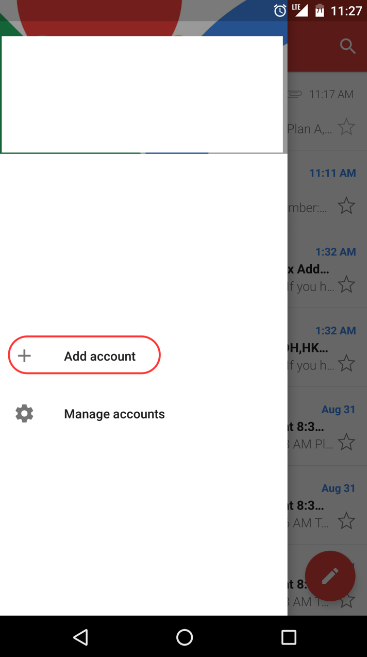The height and width of the screenshot is (657, 367).
Task: Tap the search magnifier icon
Action: (x=347, y=46)
